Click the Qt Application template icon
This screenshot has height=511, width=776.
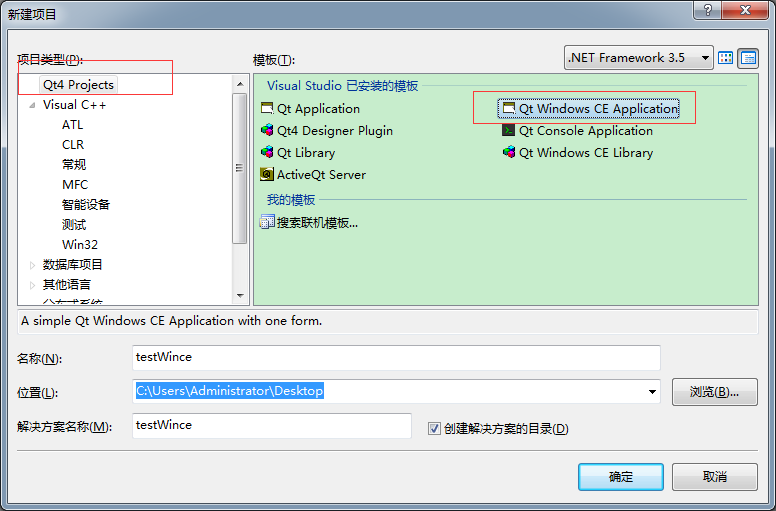[x=267, y=108]
